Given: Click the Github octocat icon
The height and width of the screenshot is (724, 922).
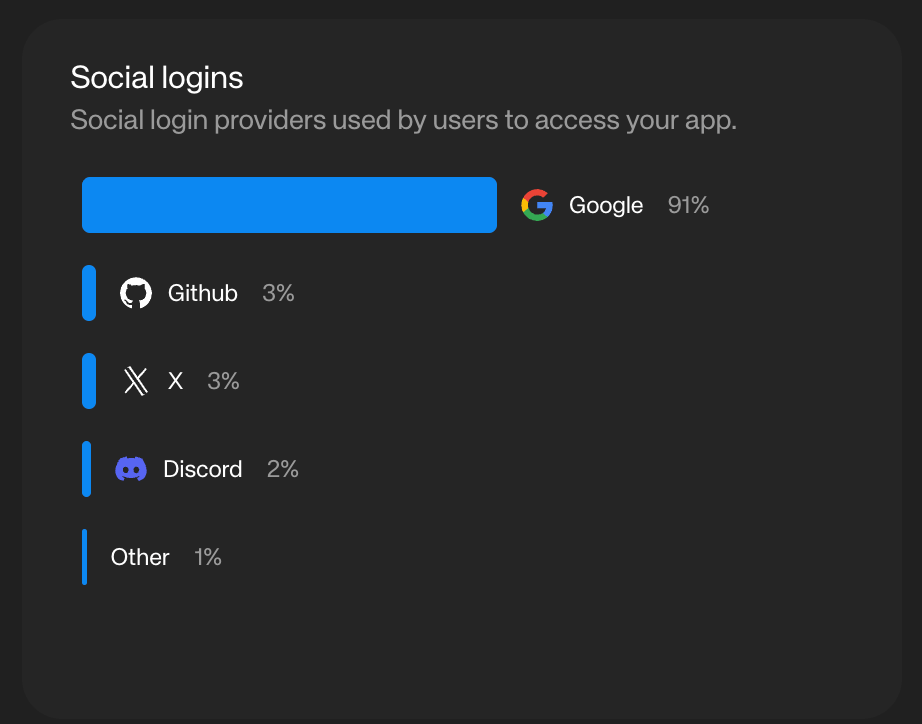Looking at the screenshot, I should click(x=136, y=293).
